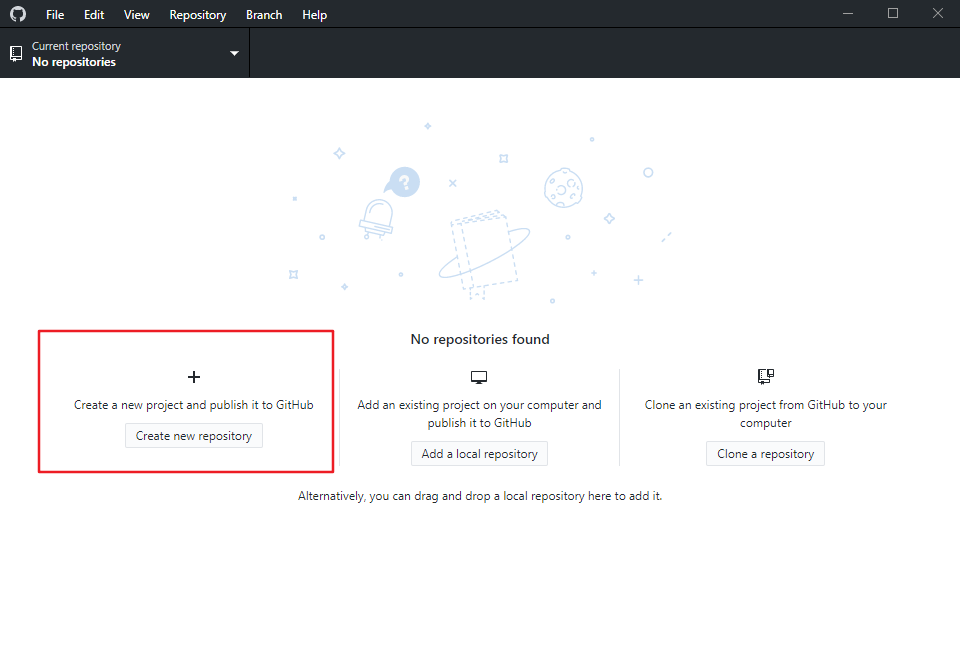This screenshot has width=960, height=660.
Task: Maximize the GitHub Desktop window
Action: [x=893, y=14]
